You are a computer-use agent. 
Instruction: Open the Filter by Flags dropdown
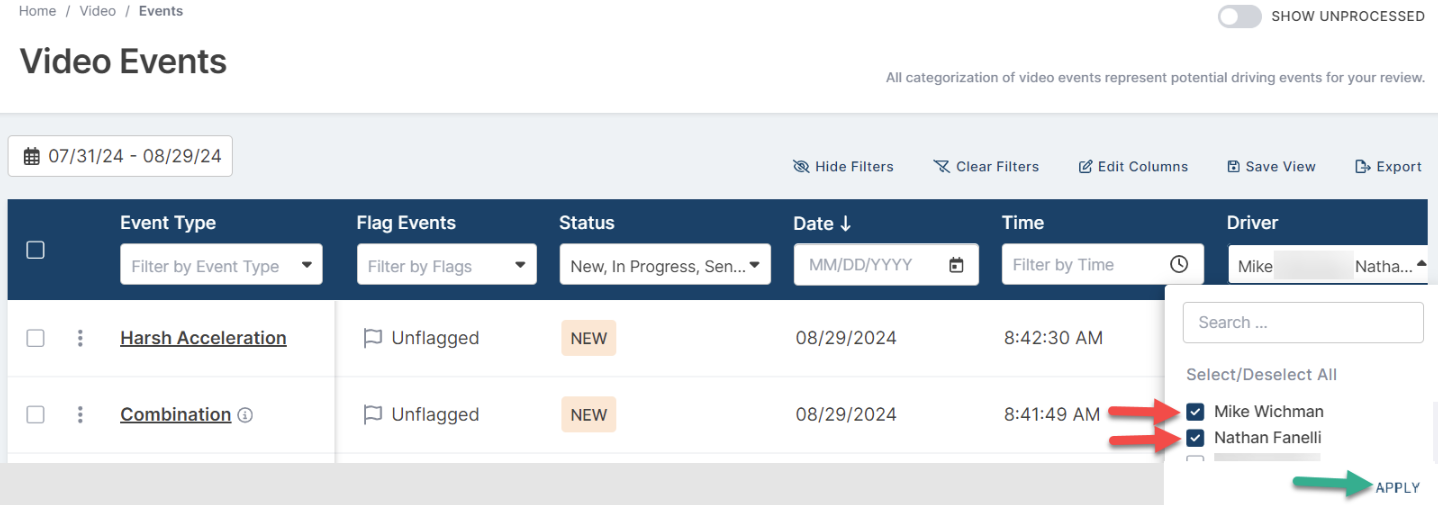point(446,265)
